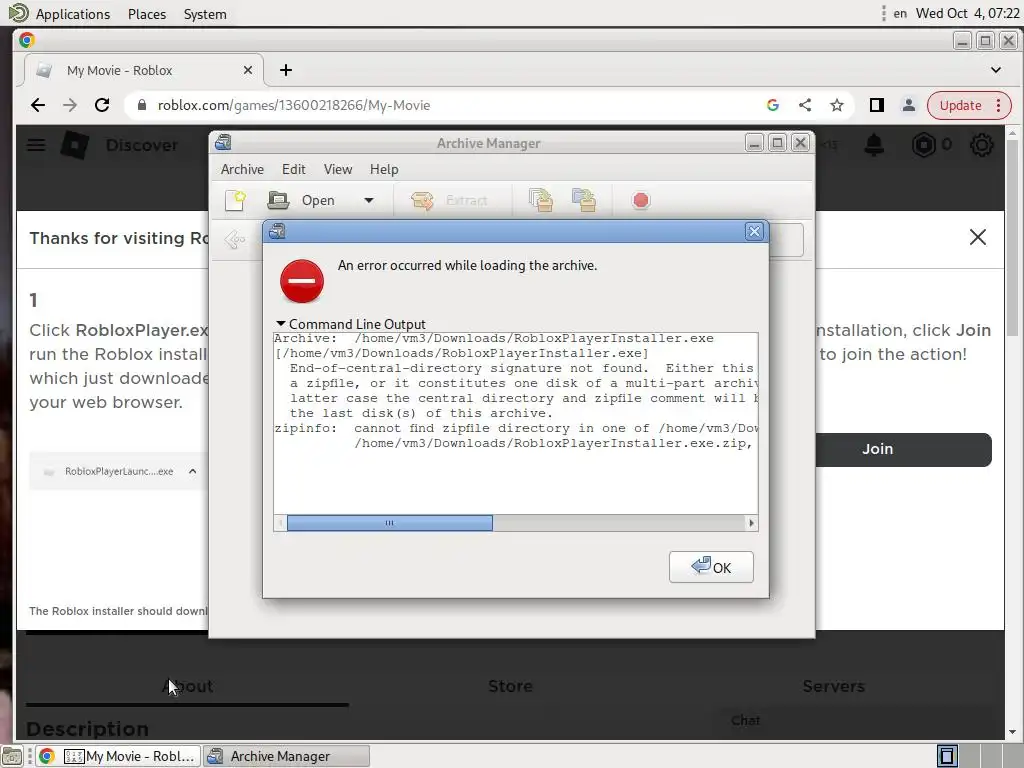
Task: Open the Help menu in Archive Manager
Action: [384, 169]
